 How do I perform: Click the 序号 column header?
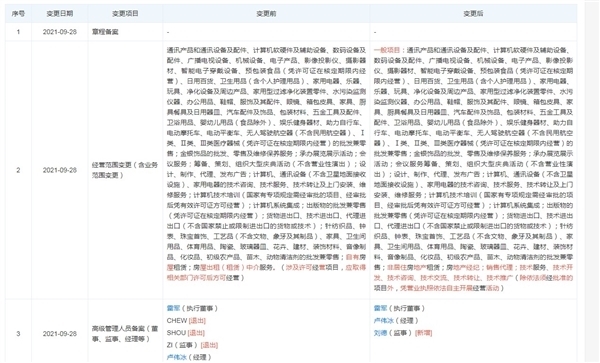coord(18,13)
